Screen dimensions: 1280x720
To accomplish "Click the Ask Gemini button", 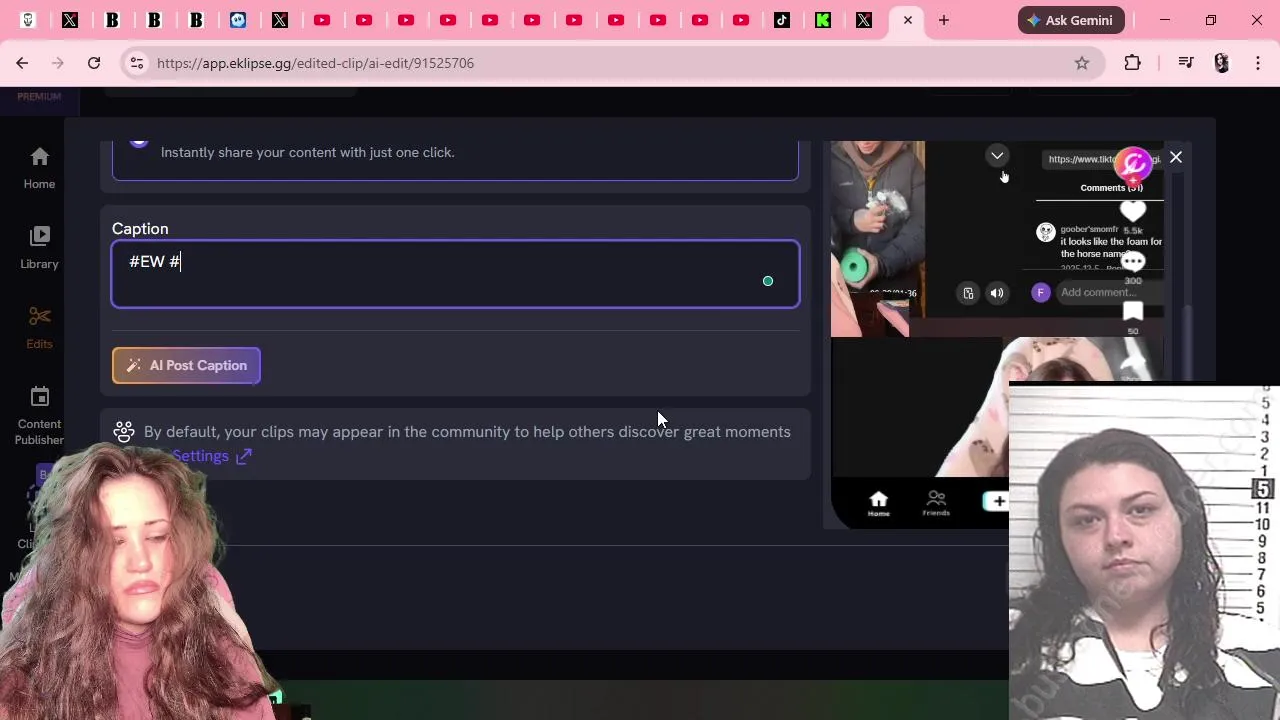I will click(1071, 20).
